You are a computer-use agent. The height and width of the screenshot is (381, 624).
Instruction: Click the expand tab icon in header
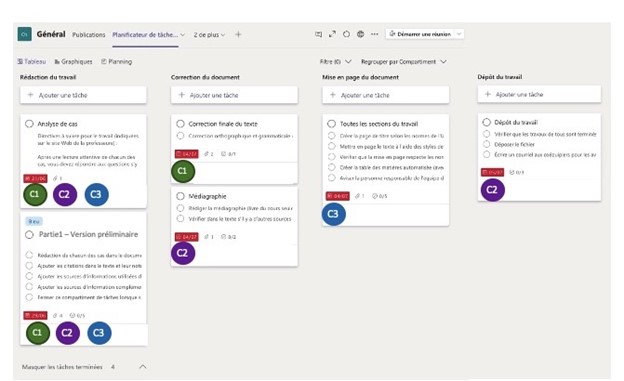(332, 34)
